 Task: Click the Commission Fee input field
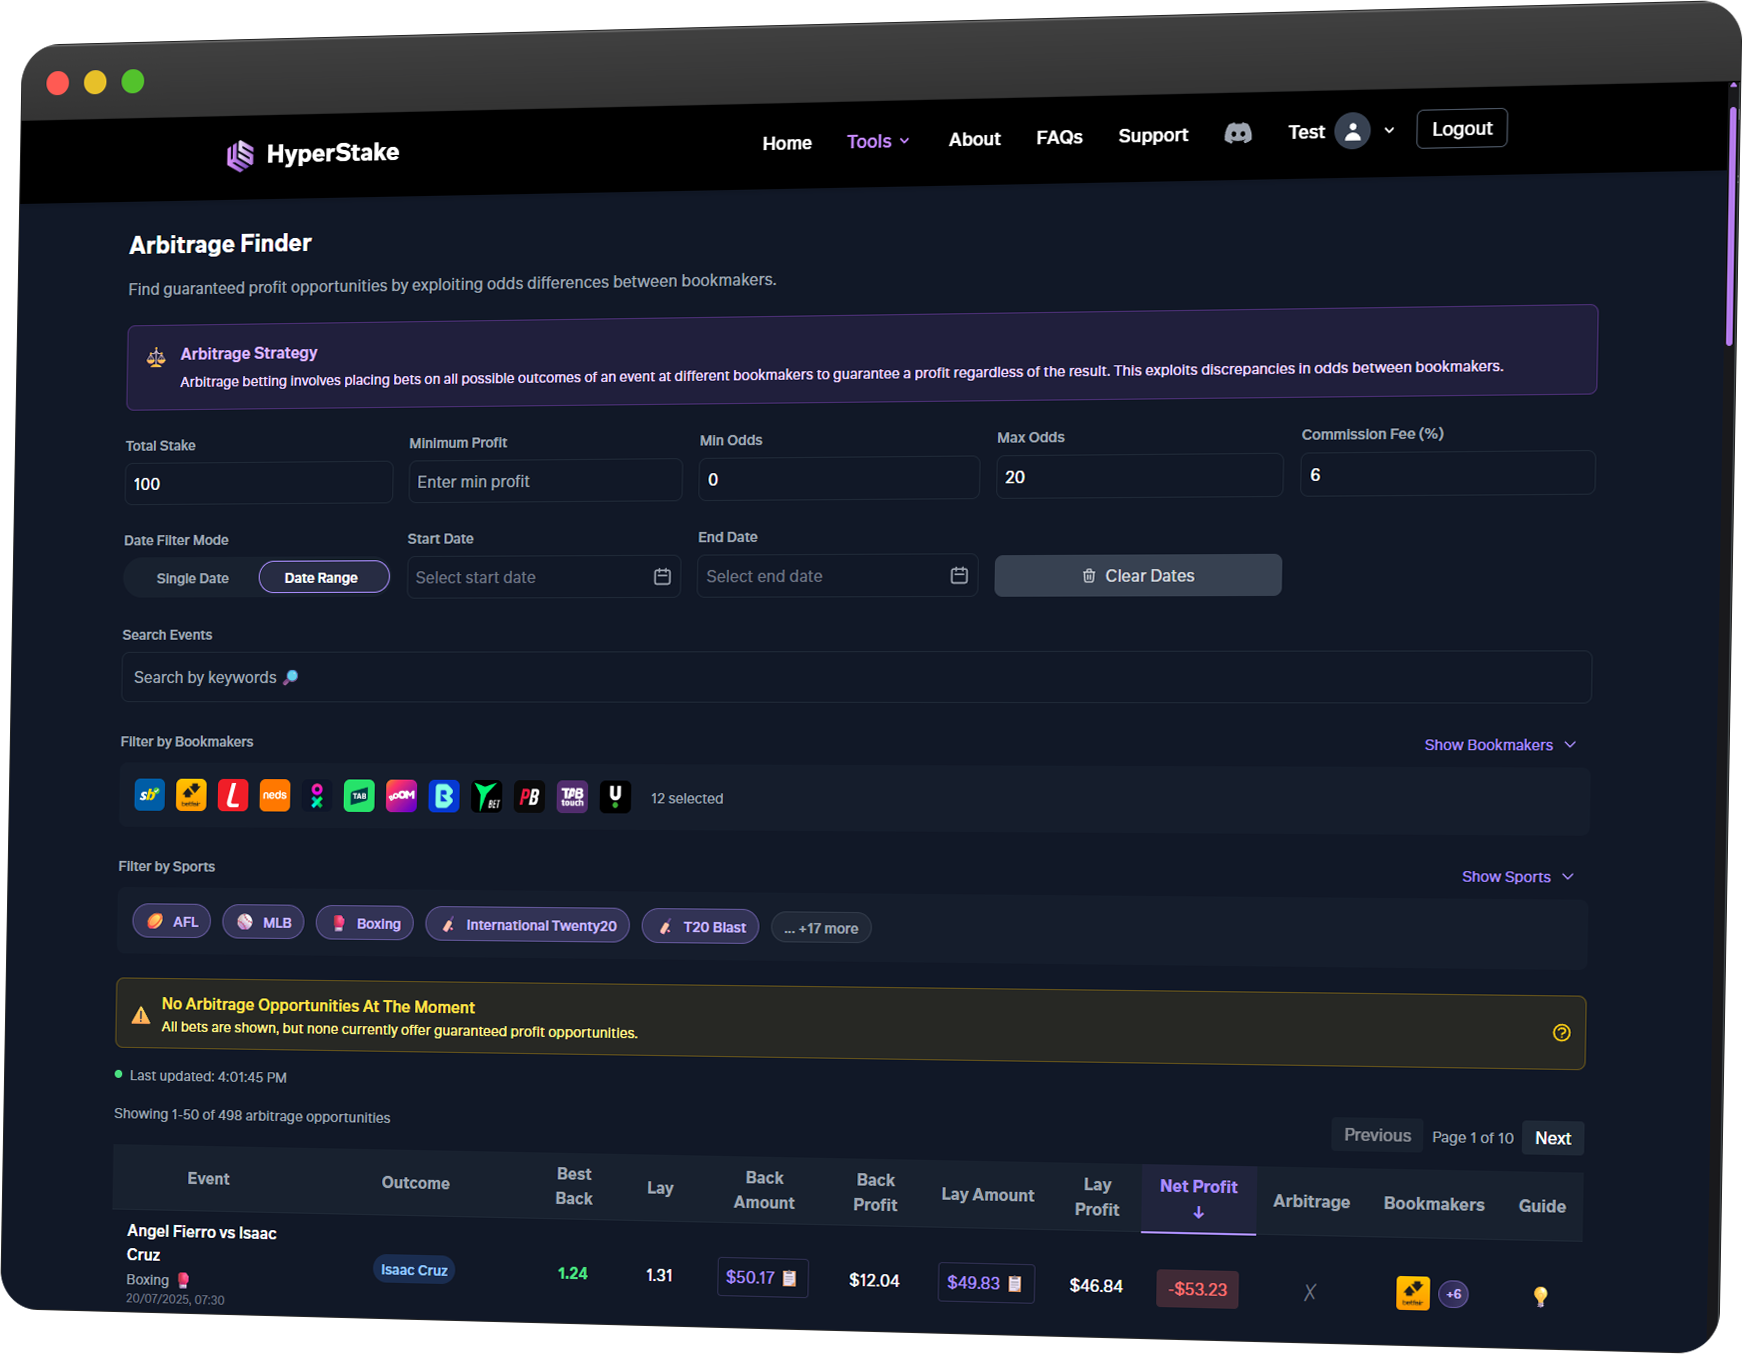tap(1447, 473)
